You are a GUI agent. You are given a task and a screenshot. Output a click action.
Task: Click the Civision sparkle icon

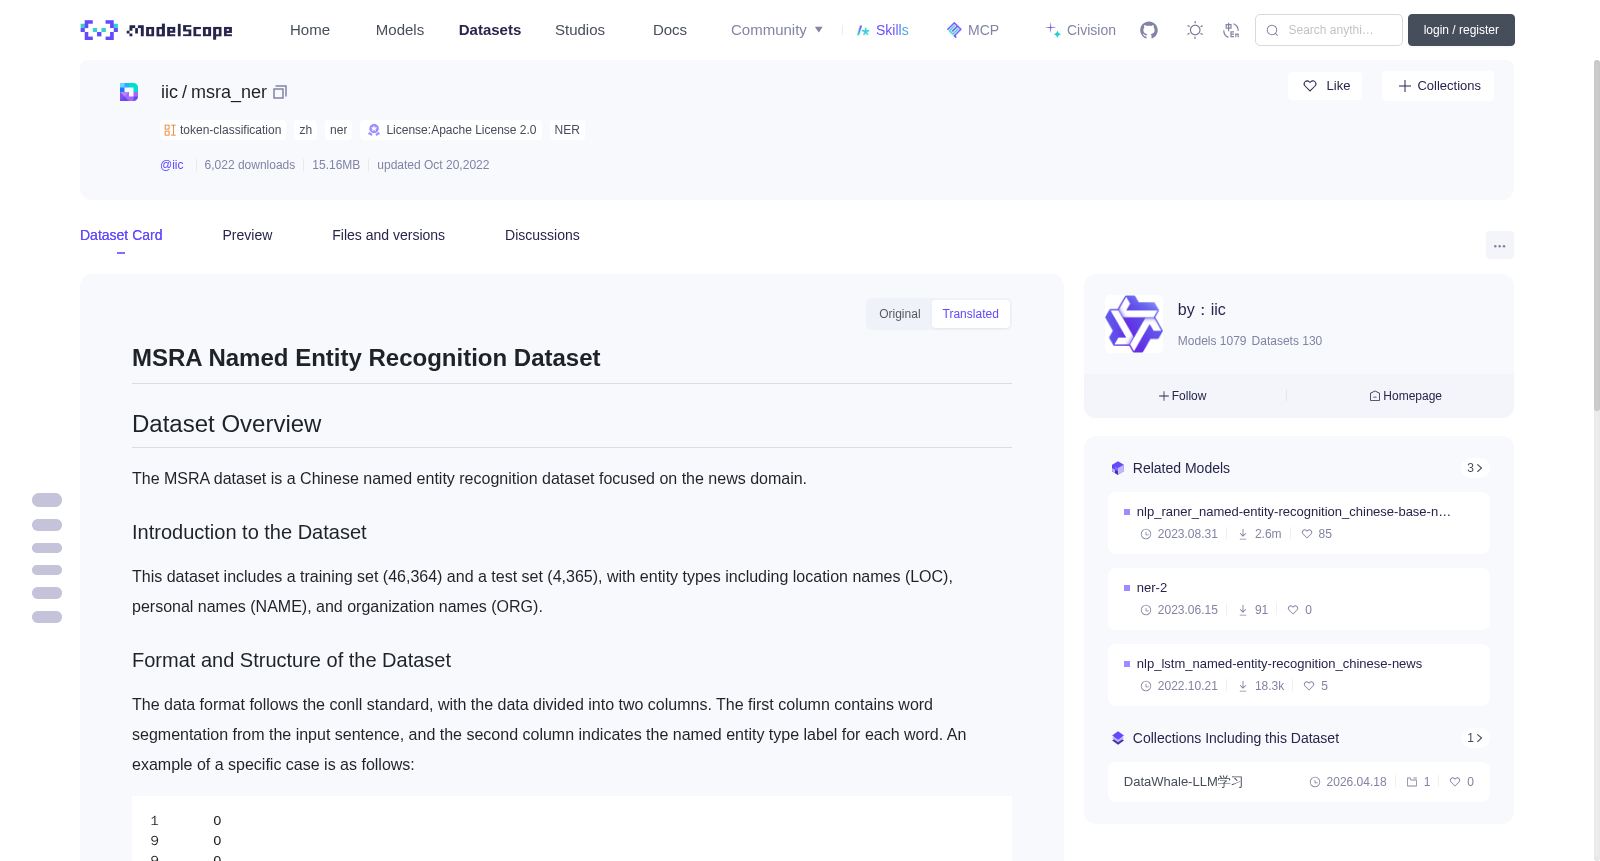[1053, 30]
